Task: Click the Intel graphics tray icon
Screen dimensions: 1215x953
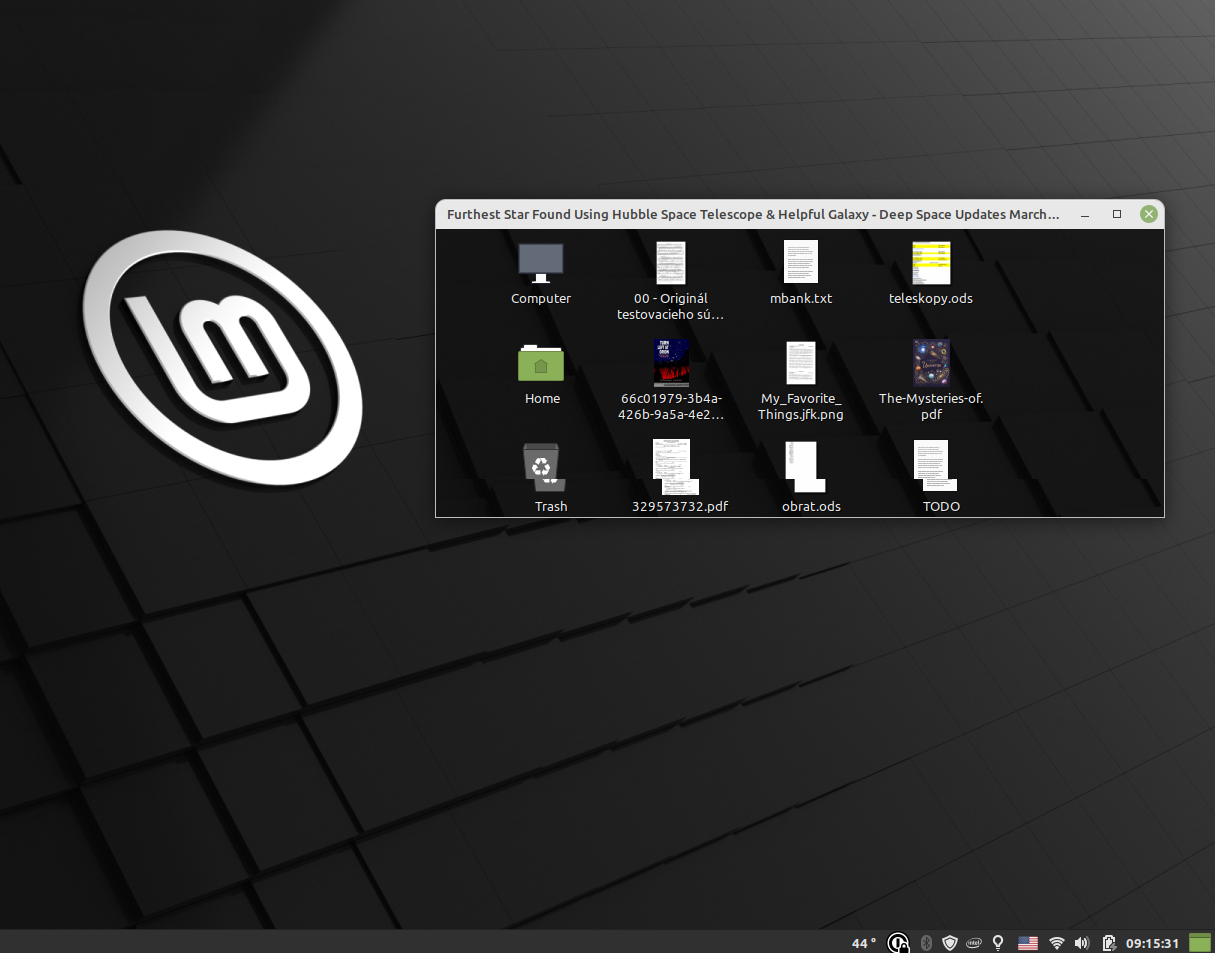Action: click(973, 943)
